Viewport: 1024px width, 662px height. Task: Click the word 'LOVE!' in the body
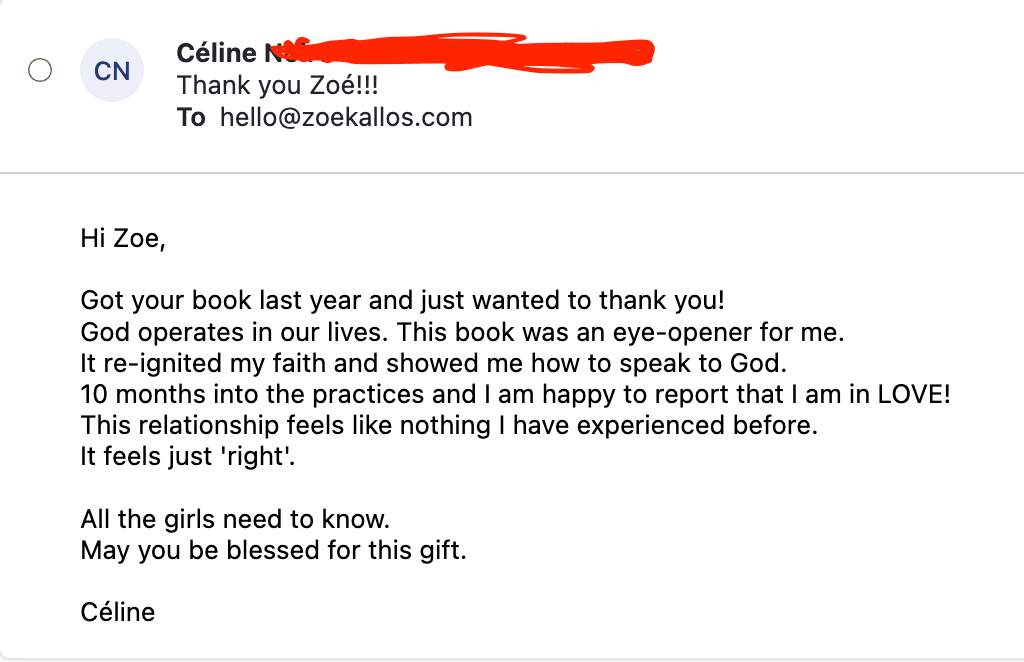[x=913, y=393]
